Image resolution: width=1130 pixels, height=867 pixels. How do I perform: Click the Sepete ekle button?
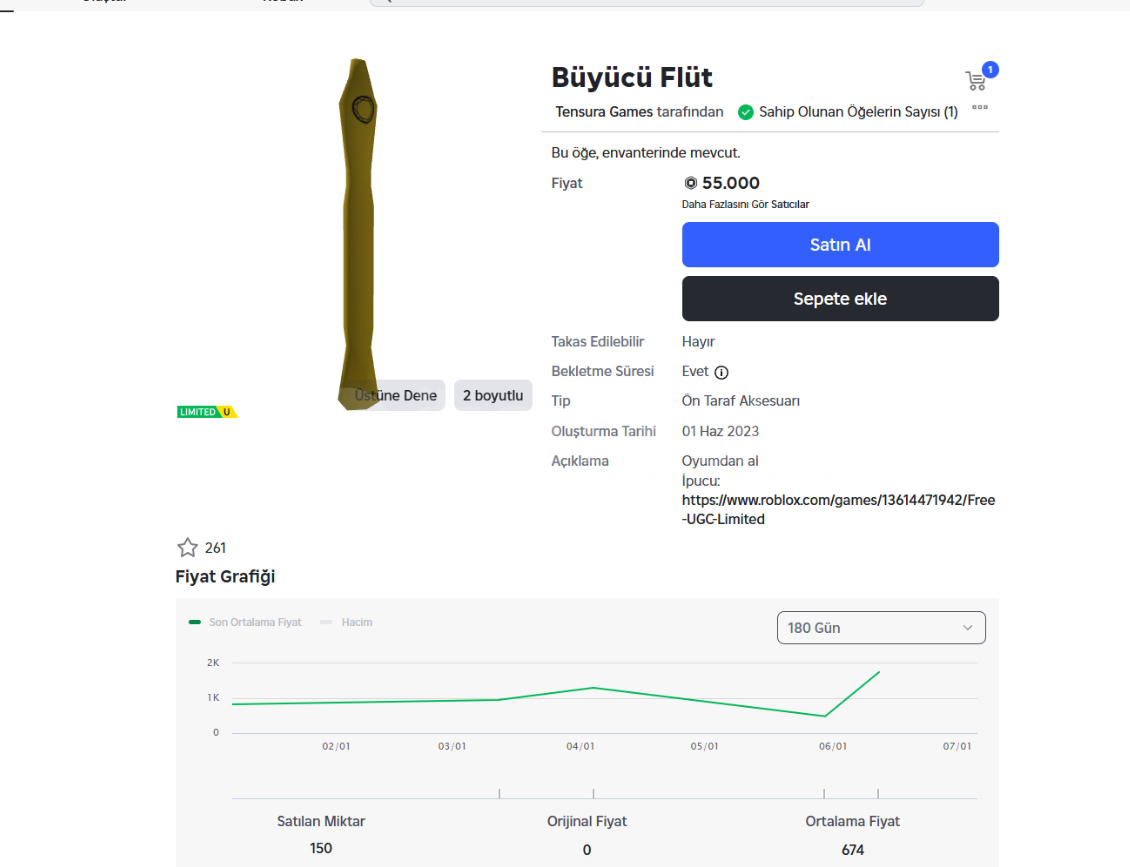click(840, 299)
